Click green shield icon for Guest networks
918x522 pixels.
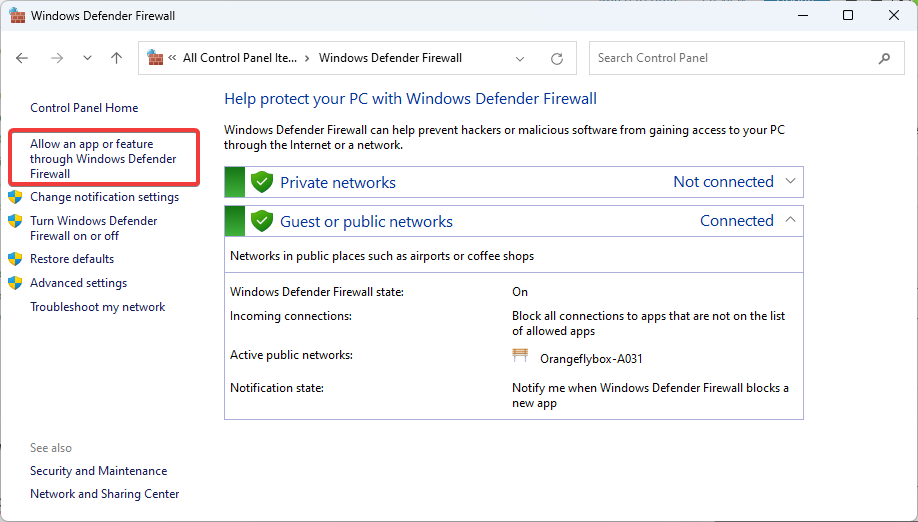(262, 221)
